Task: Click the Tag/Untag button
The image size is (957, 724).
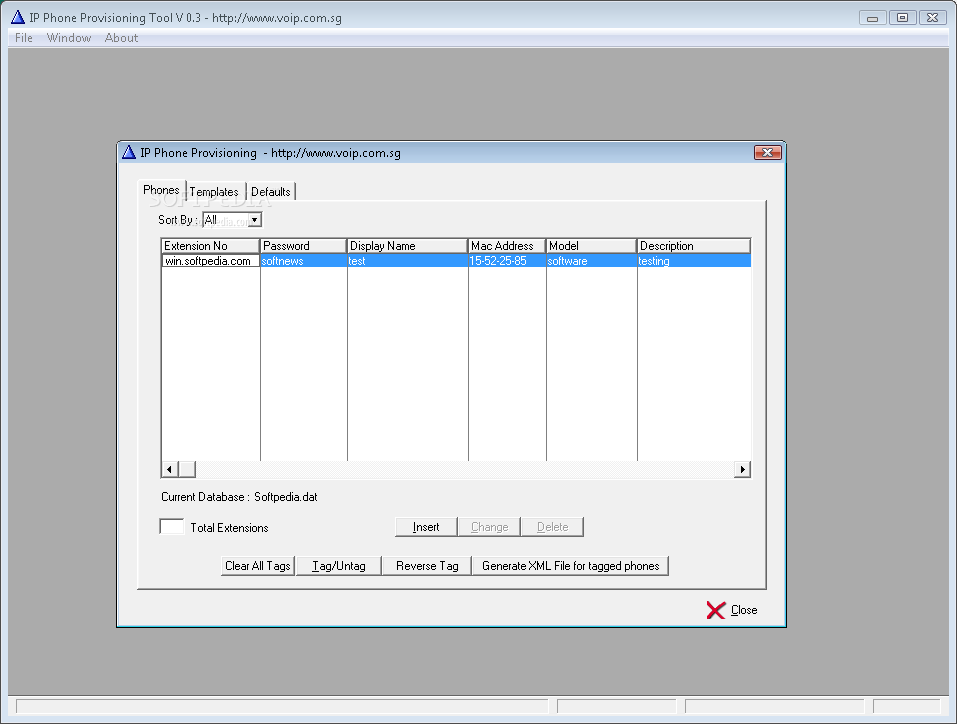Action: point(339,566)
